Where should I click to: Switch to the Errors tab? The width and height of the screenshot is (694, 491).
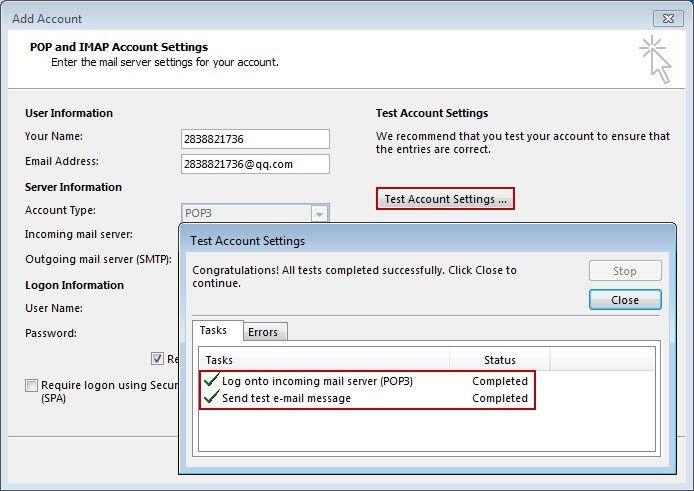(x=263, y=332)
